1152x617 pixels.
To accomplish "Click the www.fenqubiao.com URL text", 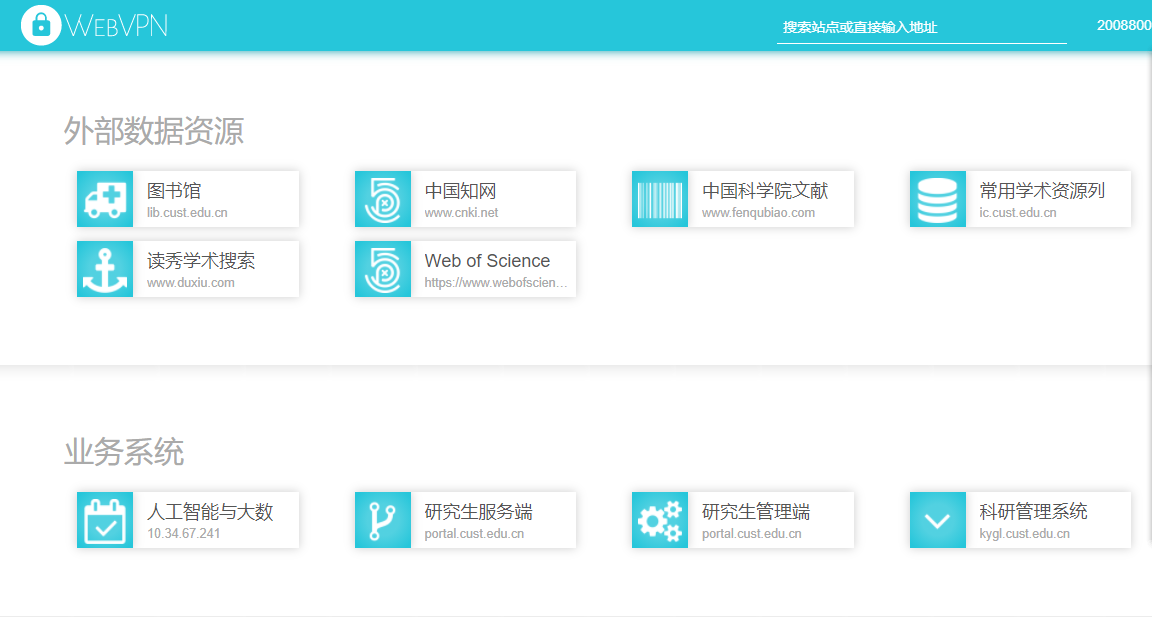I will [758, 213].
